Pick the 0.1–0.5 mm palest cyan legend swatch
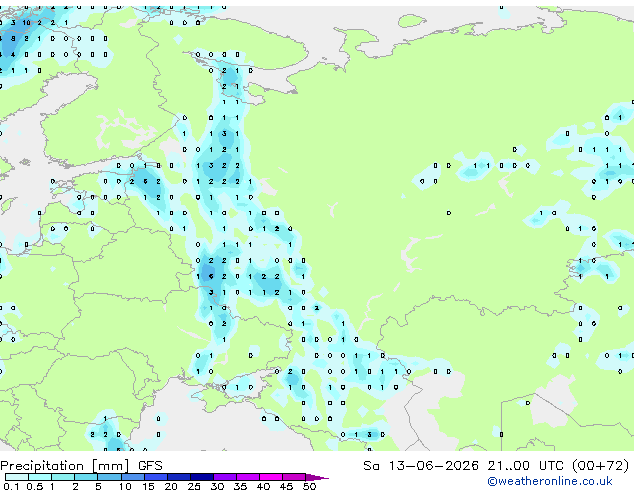634x490 pixels. tap(17, 477)
